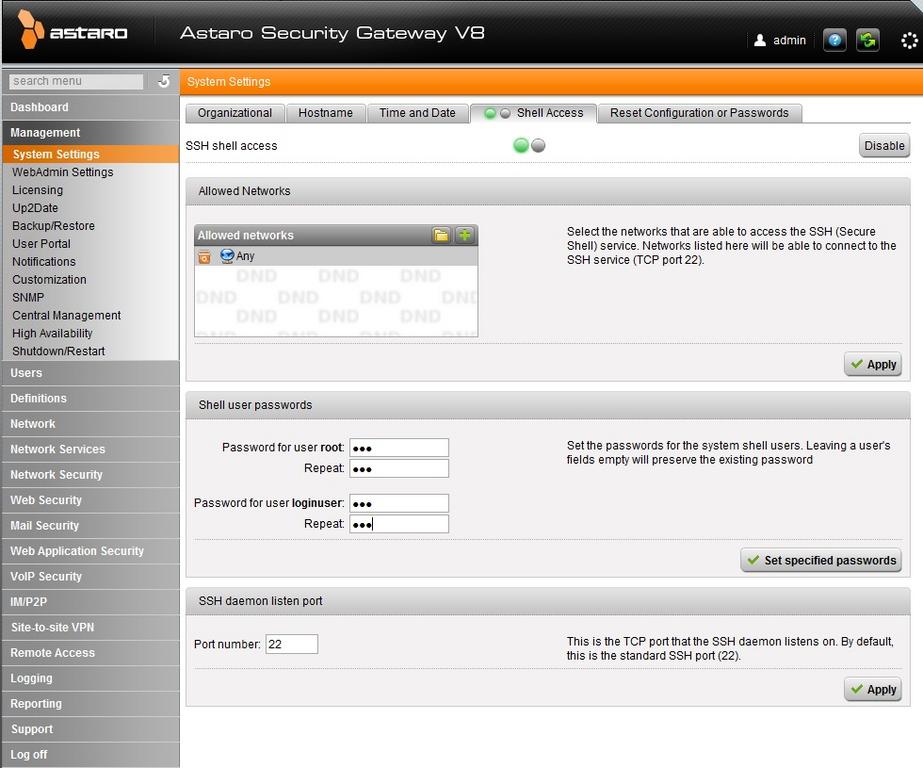Switch to the Time and Date tab
This screenshot has width=923, height=768.
pyautogui.click(x=417, y=113)
